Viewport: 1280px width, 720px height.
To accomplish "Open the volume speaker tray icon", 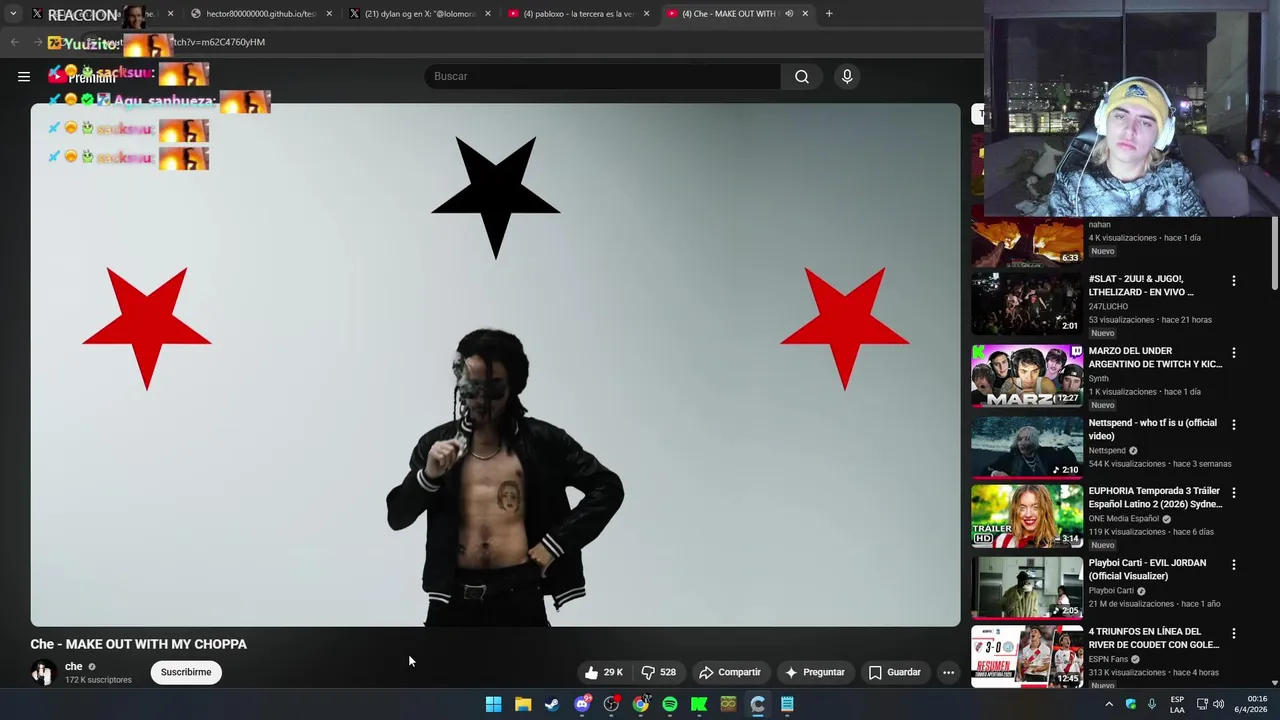I will point(1218,704).
